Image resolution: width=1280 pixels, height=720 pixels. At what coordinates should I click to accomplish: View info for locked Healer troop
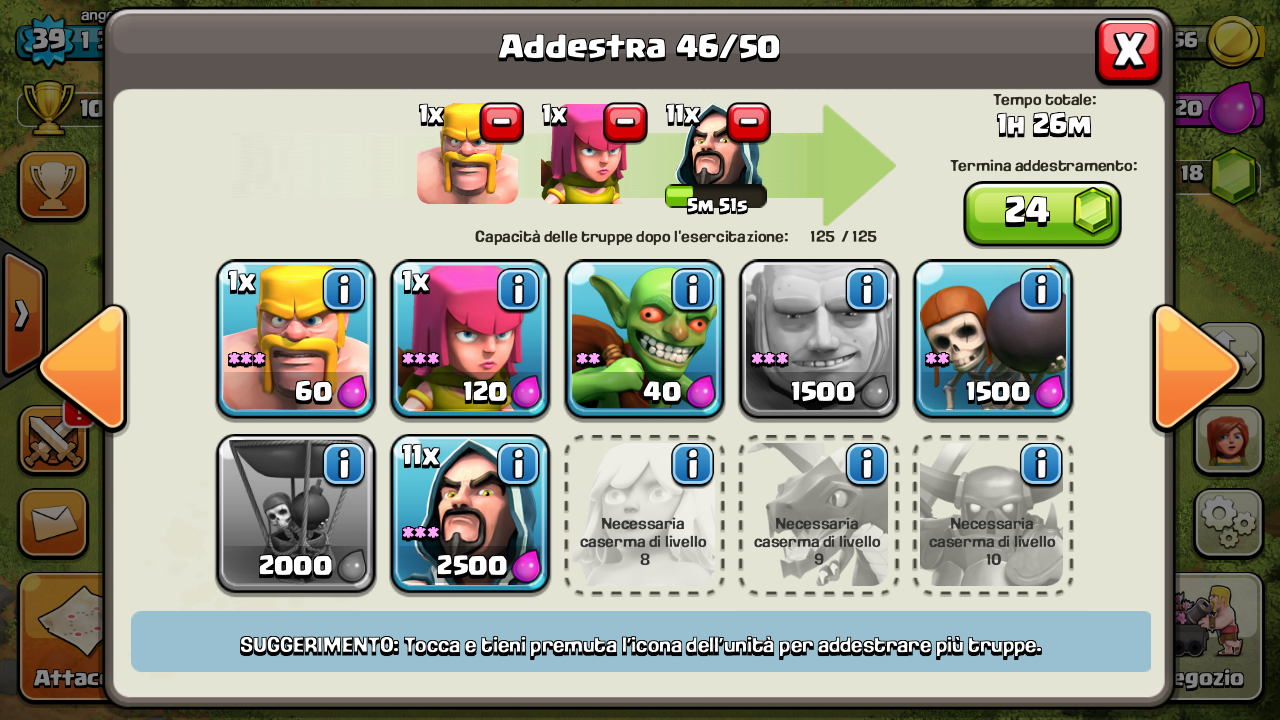[x=692, y=464]
